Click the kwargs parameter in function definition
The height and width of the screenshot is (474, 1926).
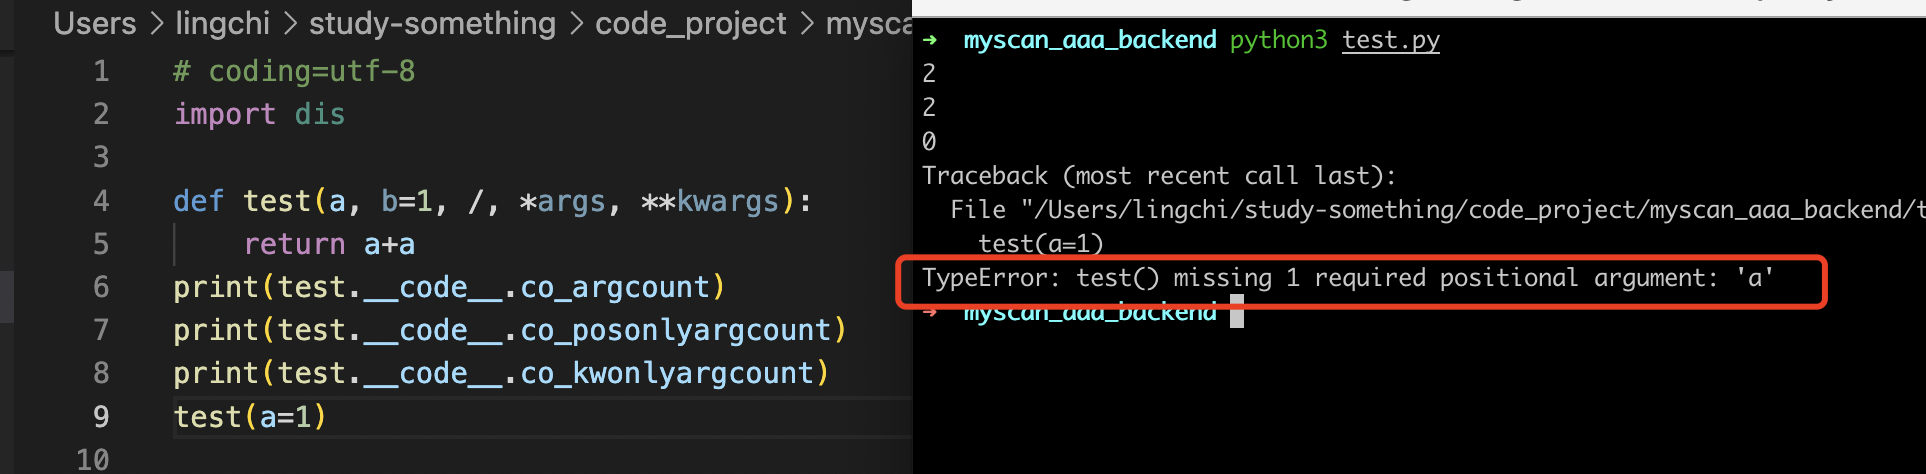pyautogui.click(x=727, y=202)
